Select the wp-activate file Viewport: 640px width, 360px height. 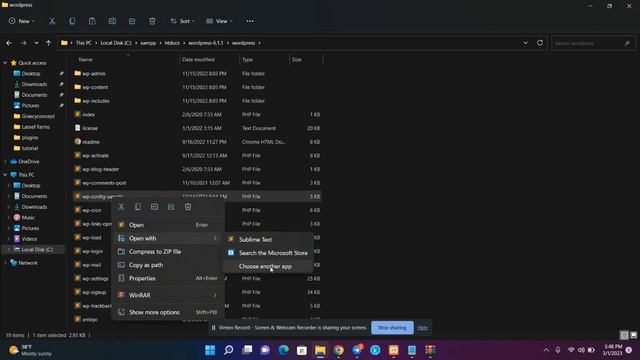(x=95, y=156)
